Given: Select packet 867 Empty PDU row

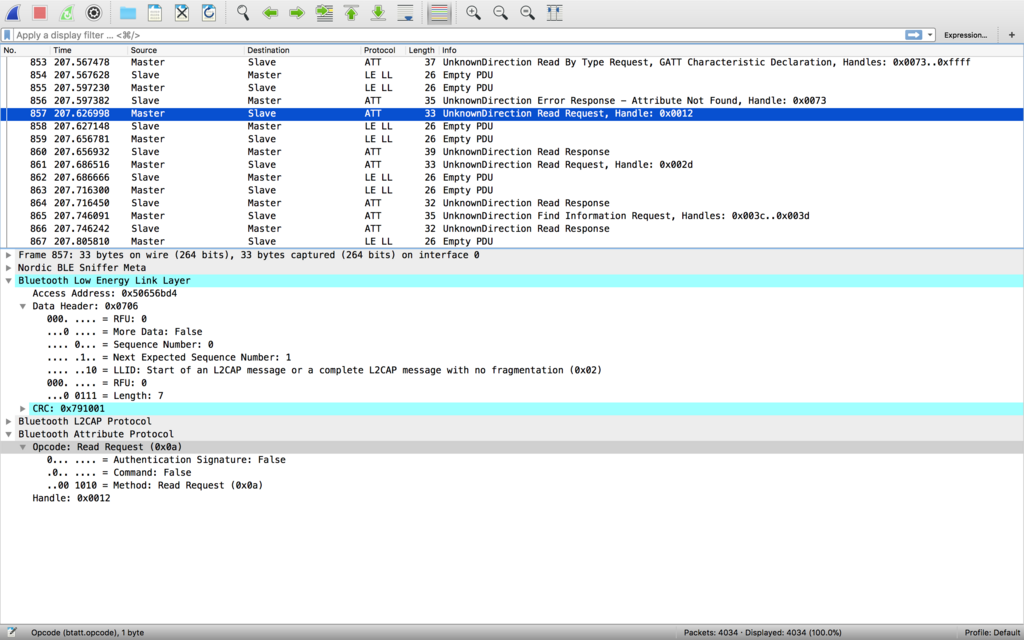Looking at the screenshot, I should coord(512,242).
